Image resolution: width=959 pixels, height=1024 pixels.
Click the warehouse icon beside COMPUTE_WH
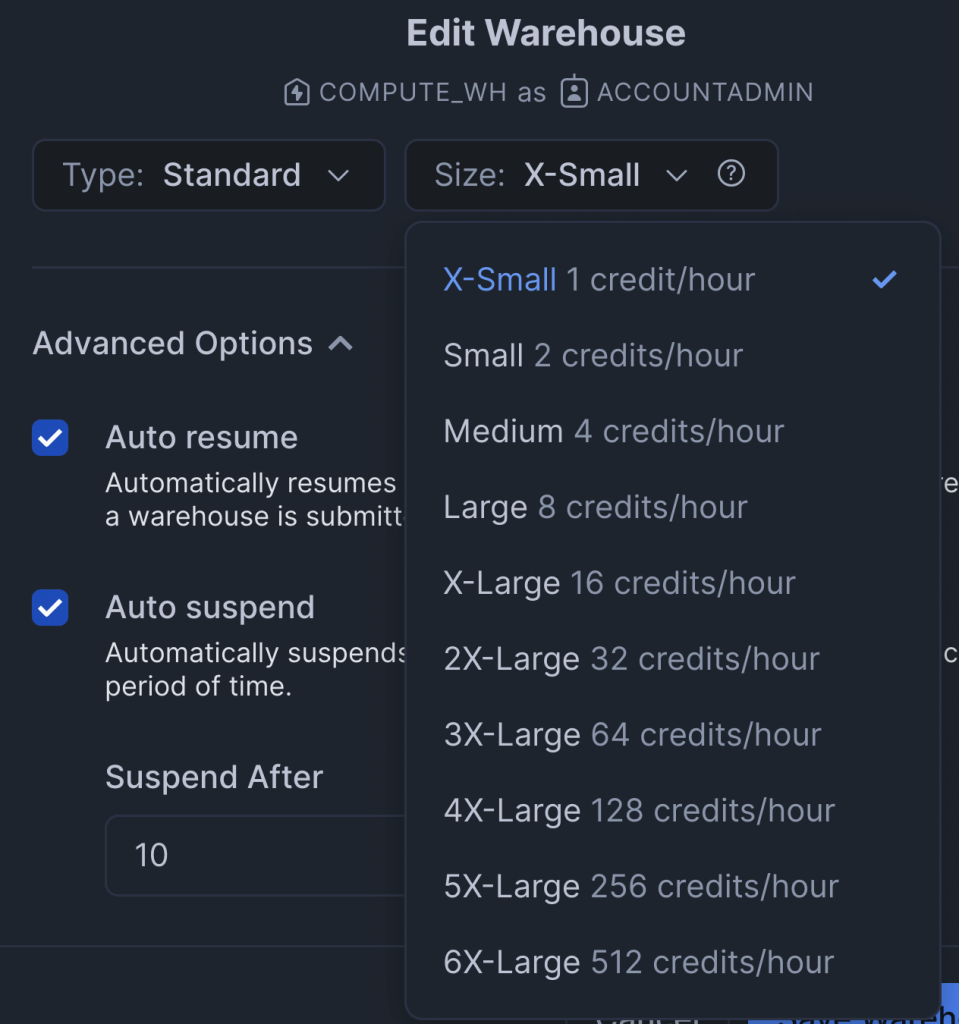pyautogui.click(x=296, y=93)
